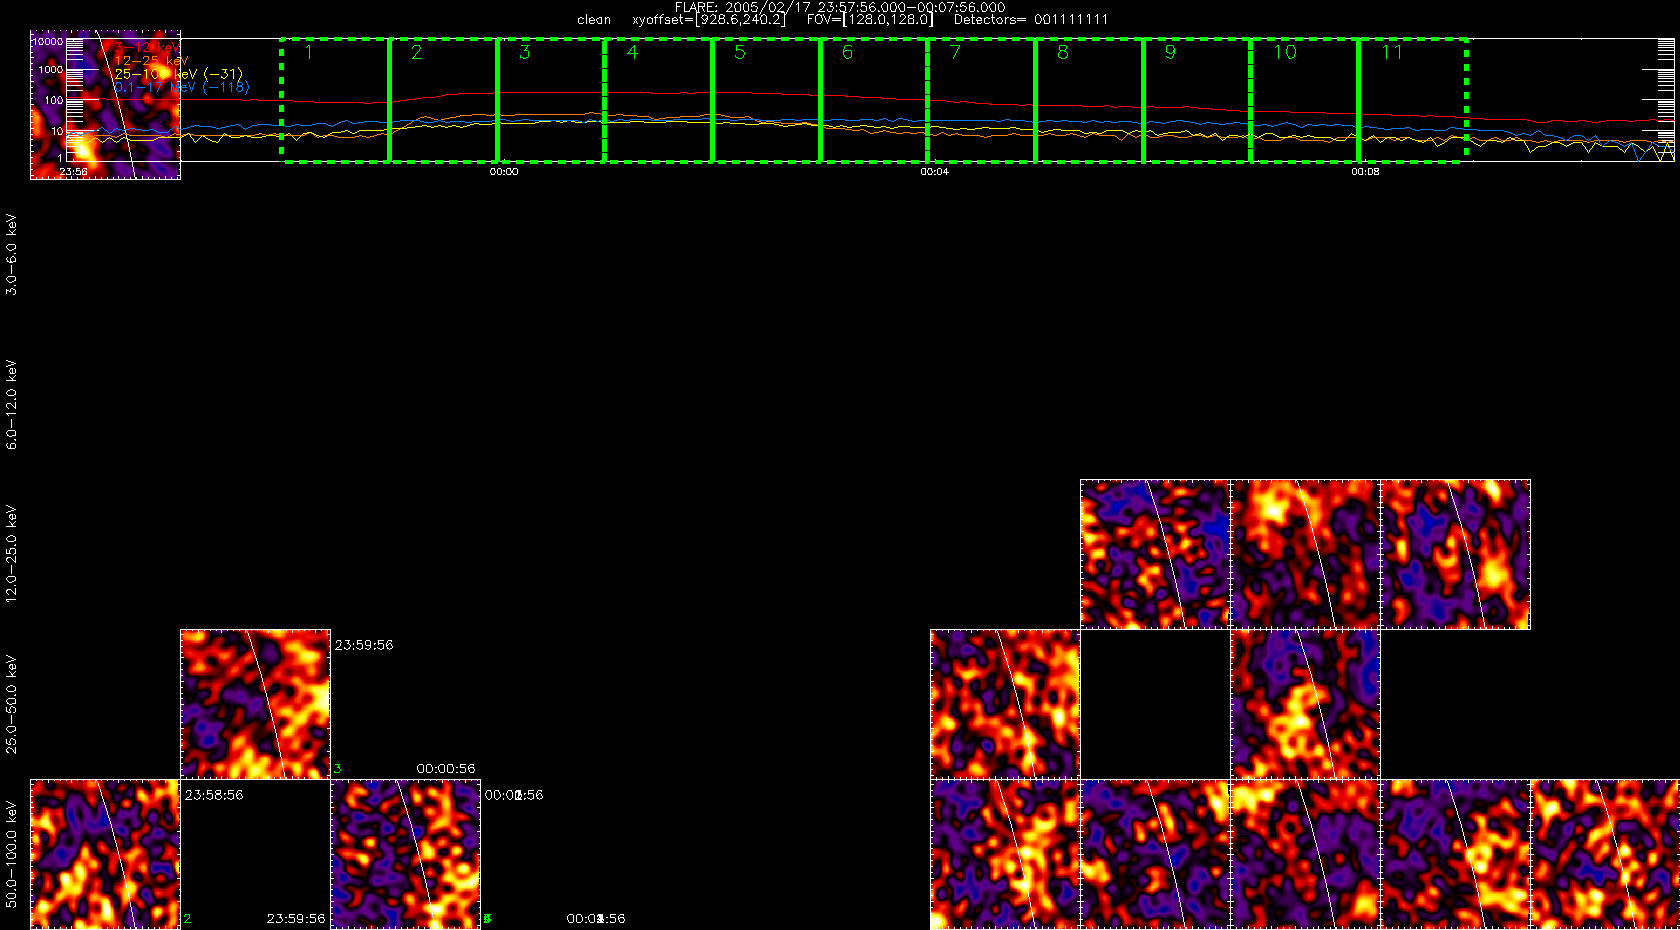Click the 00:00 time axis tick label
Image resolution: width=1680 pixels, height=930 pixels.
coord(504,172)
